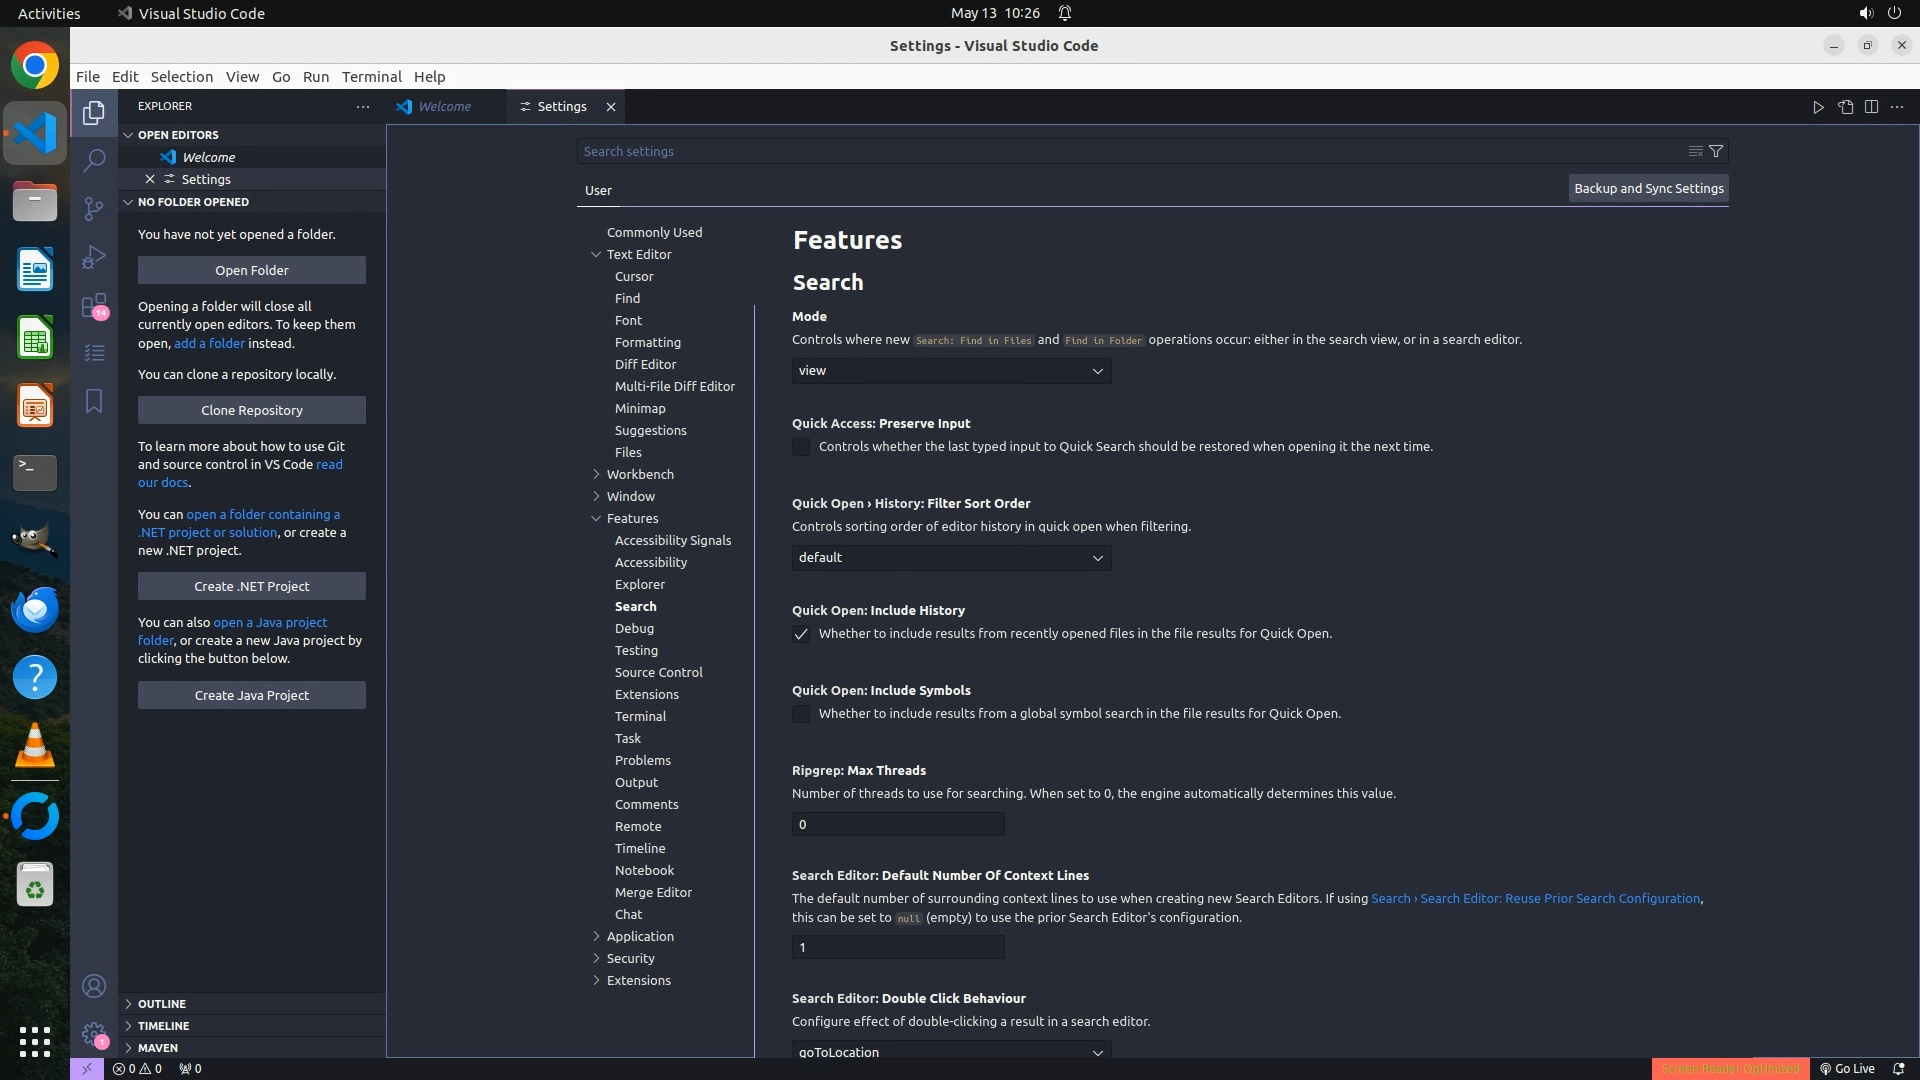
Task: Uncheck Quick Open: Include History
Action: [801, 634]
